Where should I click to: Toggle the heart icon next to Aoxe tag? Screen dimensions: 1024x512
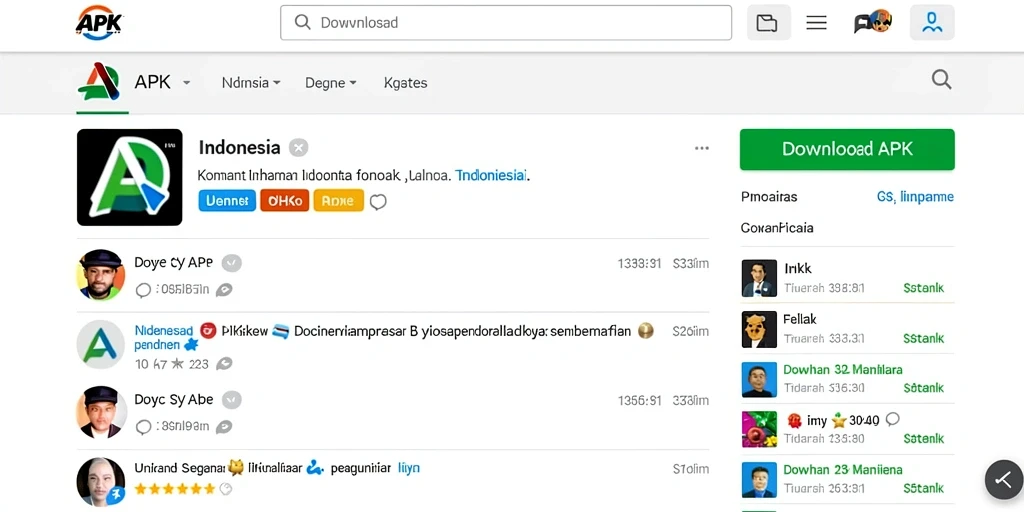(x=378, y=202)
